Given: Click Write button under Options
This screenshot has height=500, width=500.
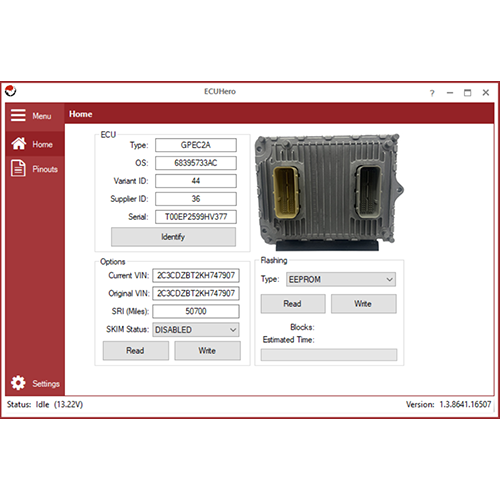Looking at the screenshot, I should coord(207,351).
